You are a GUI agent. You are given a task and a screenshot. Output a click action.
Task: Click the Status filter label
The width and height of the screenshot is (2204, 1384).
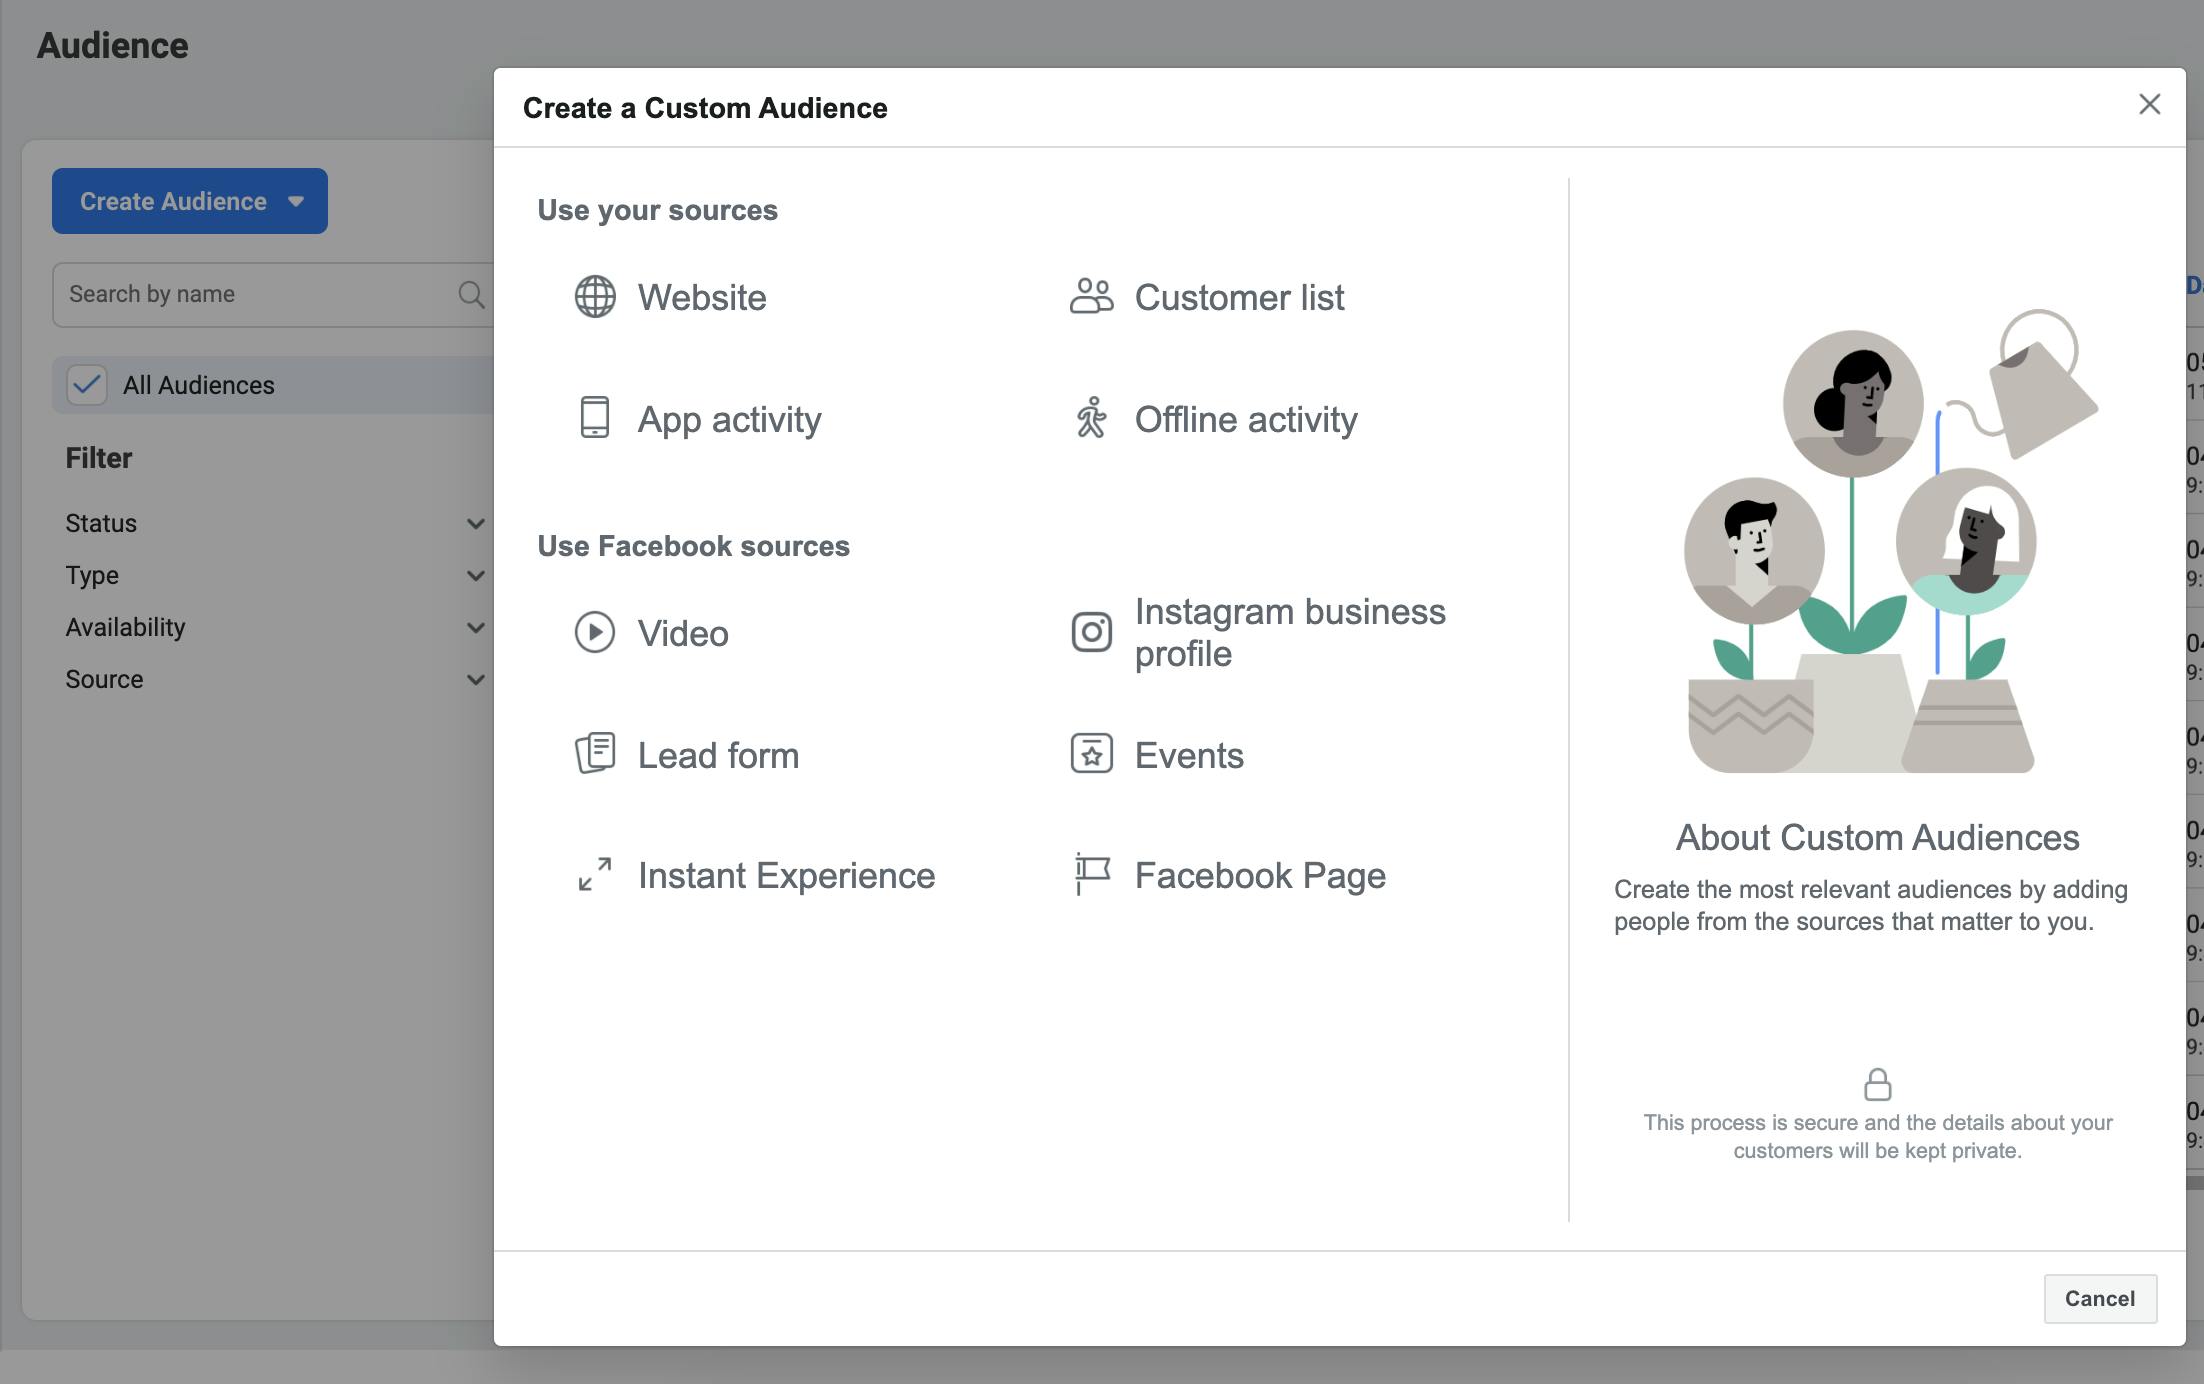[x=101, y=523]
